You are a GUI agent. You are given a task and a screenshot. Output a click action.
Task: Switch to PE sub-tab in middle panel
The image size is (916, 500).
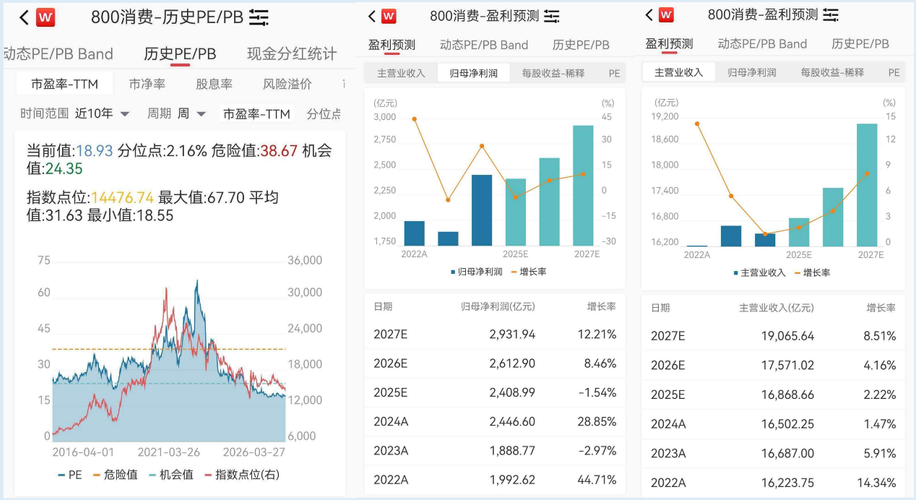[x=614, y=74]
